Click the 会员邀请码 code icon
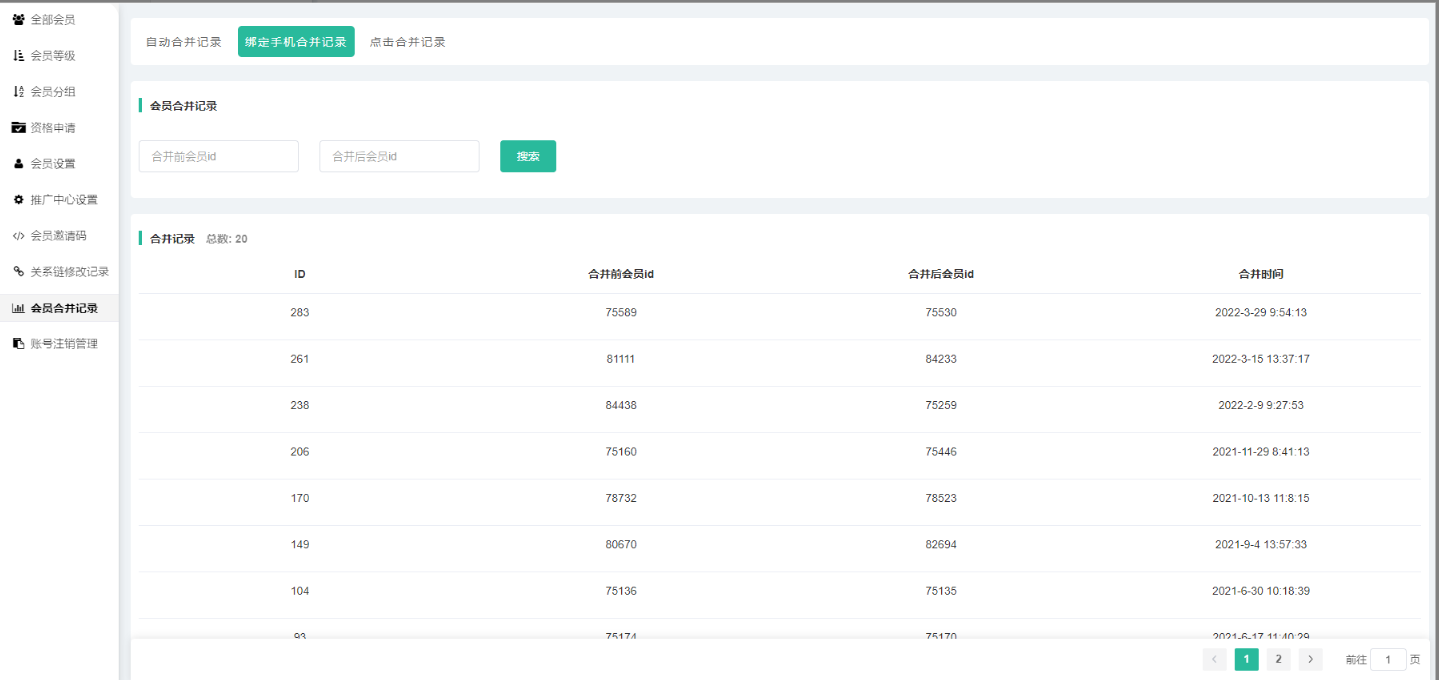The height and width of the screenshot is (680, 1439). [18, 235]
